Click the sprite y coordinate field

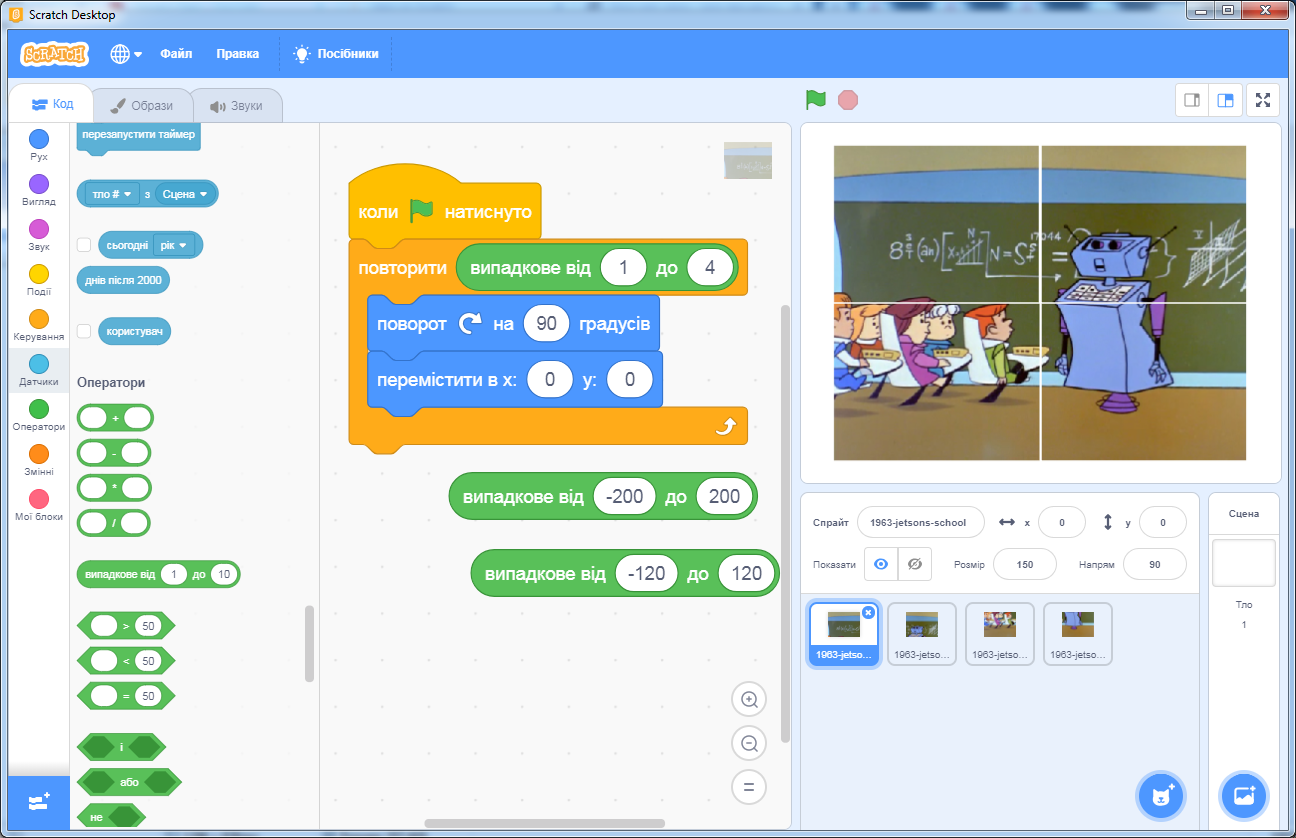tap(1161, 522)
